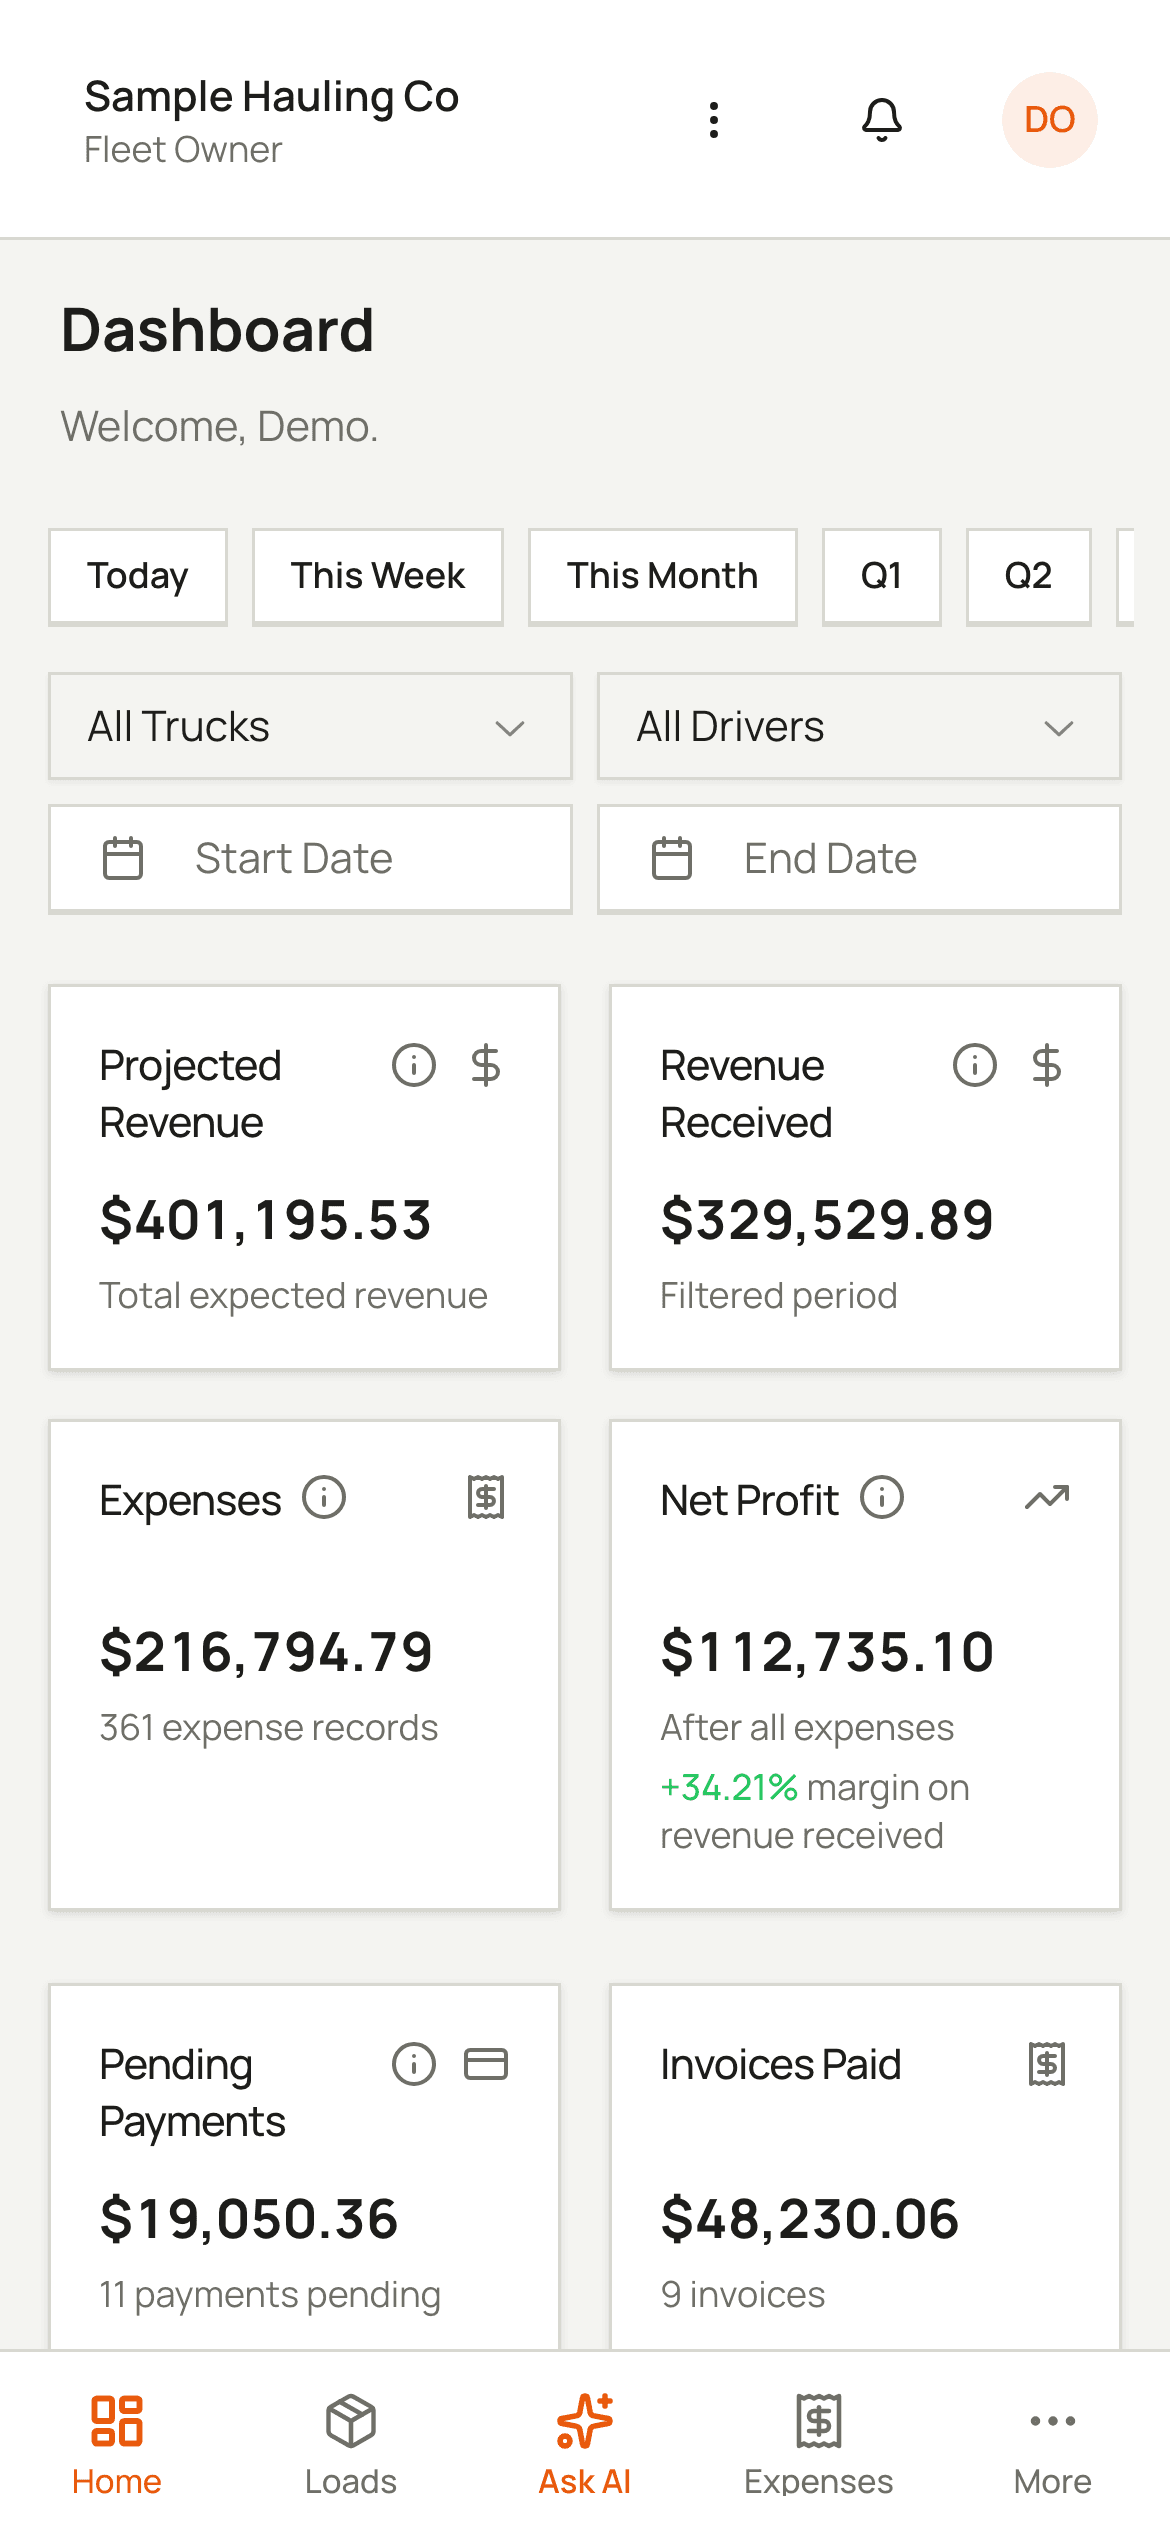Open Ask AI assistant tab
This screenshot has height=2532, width=1170.
point(585,2444)
